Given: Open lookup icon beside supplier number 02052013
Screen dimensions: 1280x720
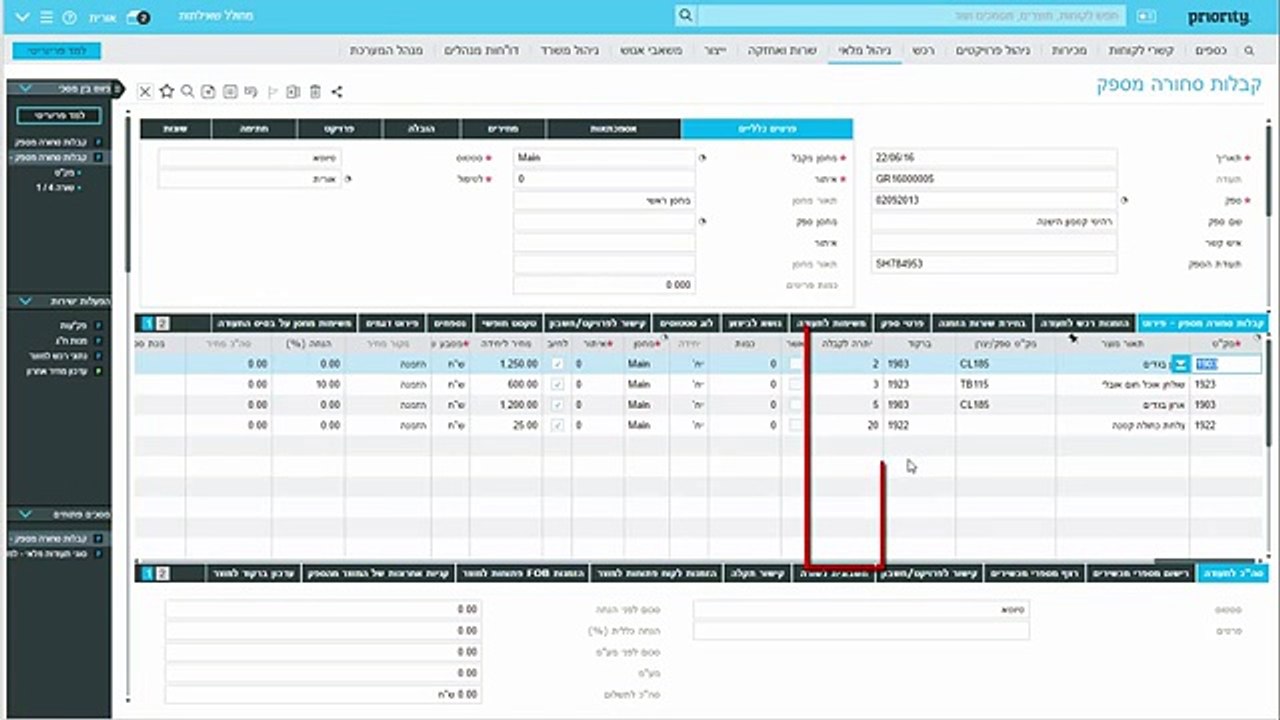Looking at the screenshot, I should tap(1124, 200).
